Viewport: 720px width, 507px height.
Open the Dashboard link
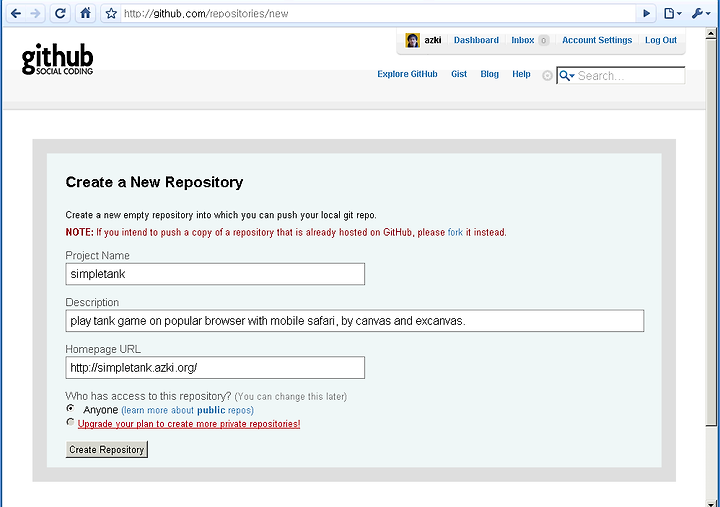coord(476,40)
